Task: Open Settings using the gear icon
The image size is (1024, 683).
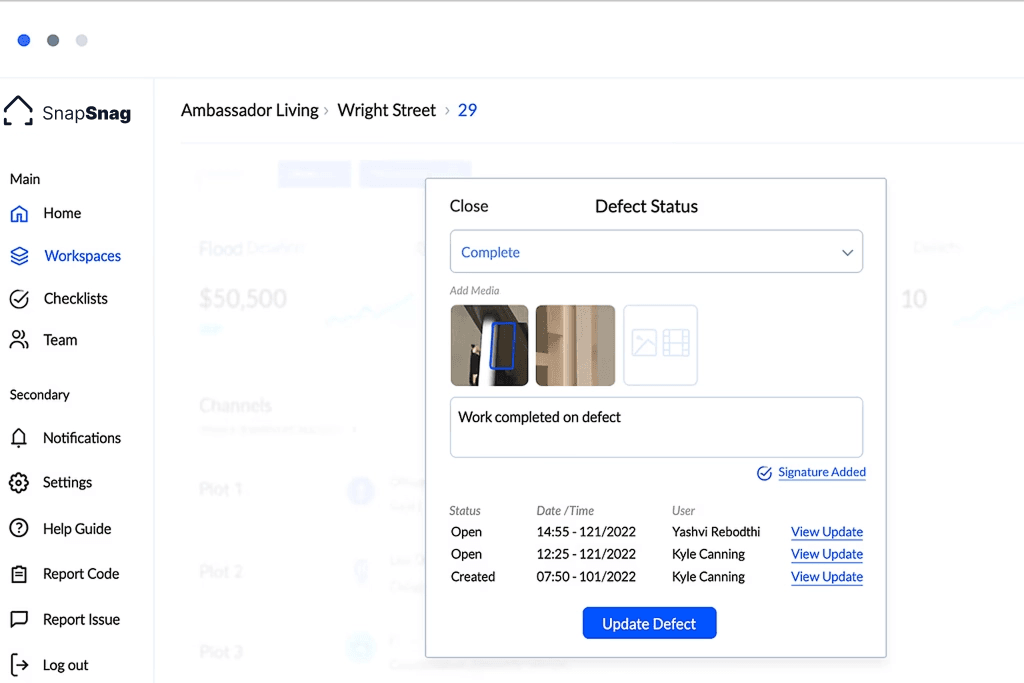Action: click(x=19, y=482)
